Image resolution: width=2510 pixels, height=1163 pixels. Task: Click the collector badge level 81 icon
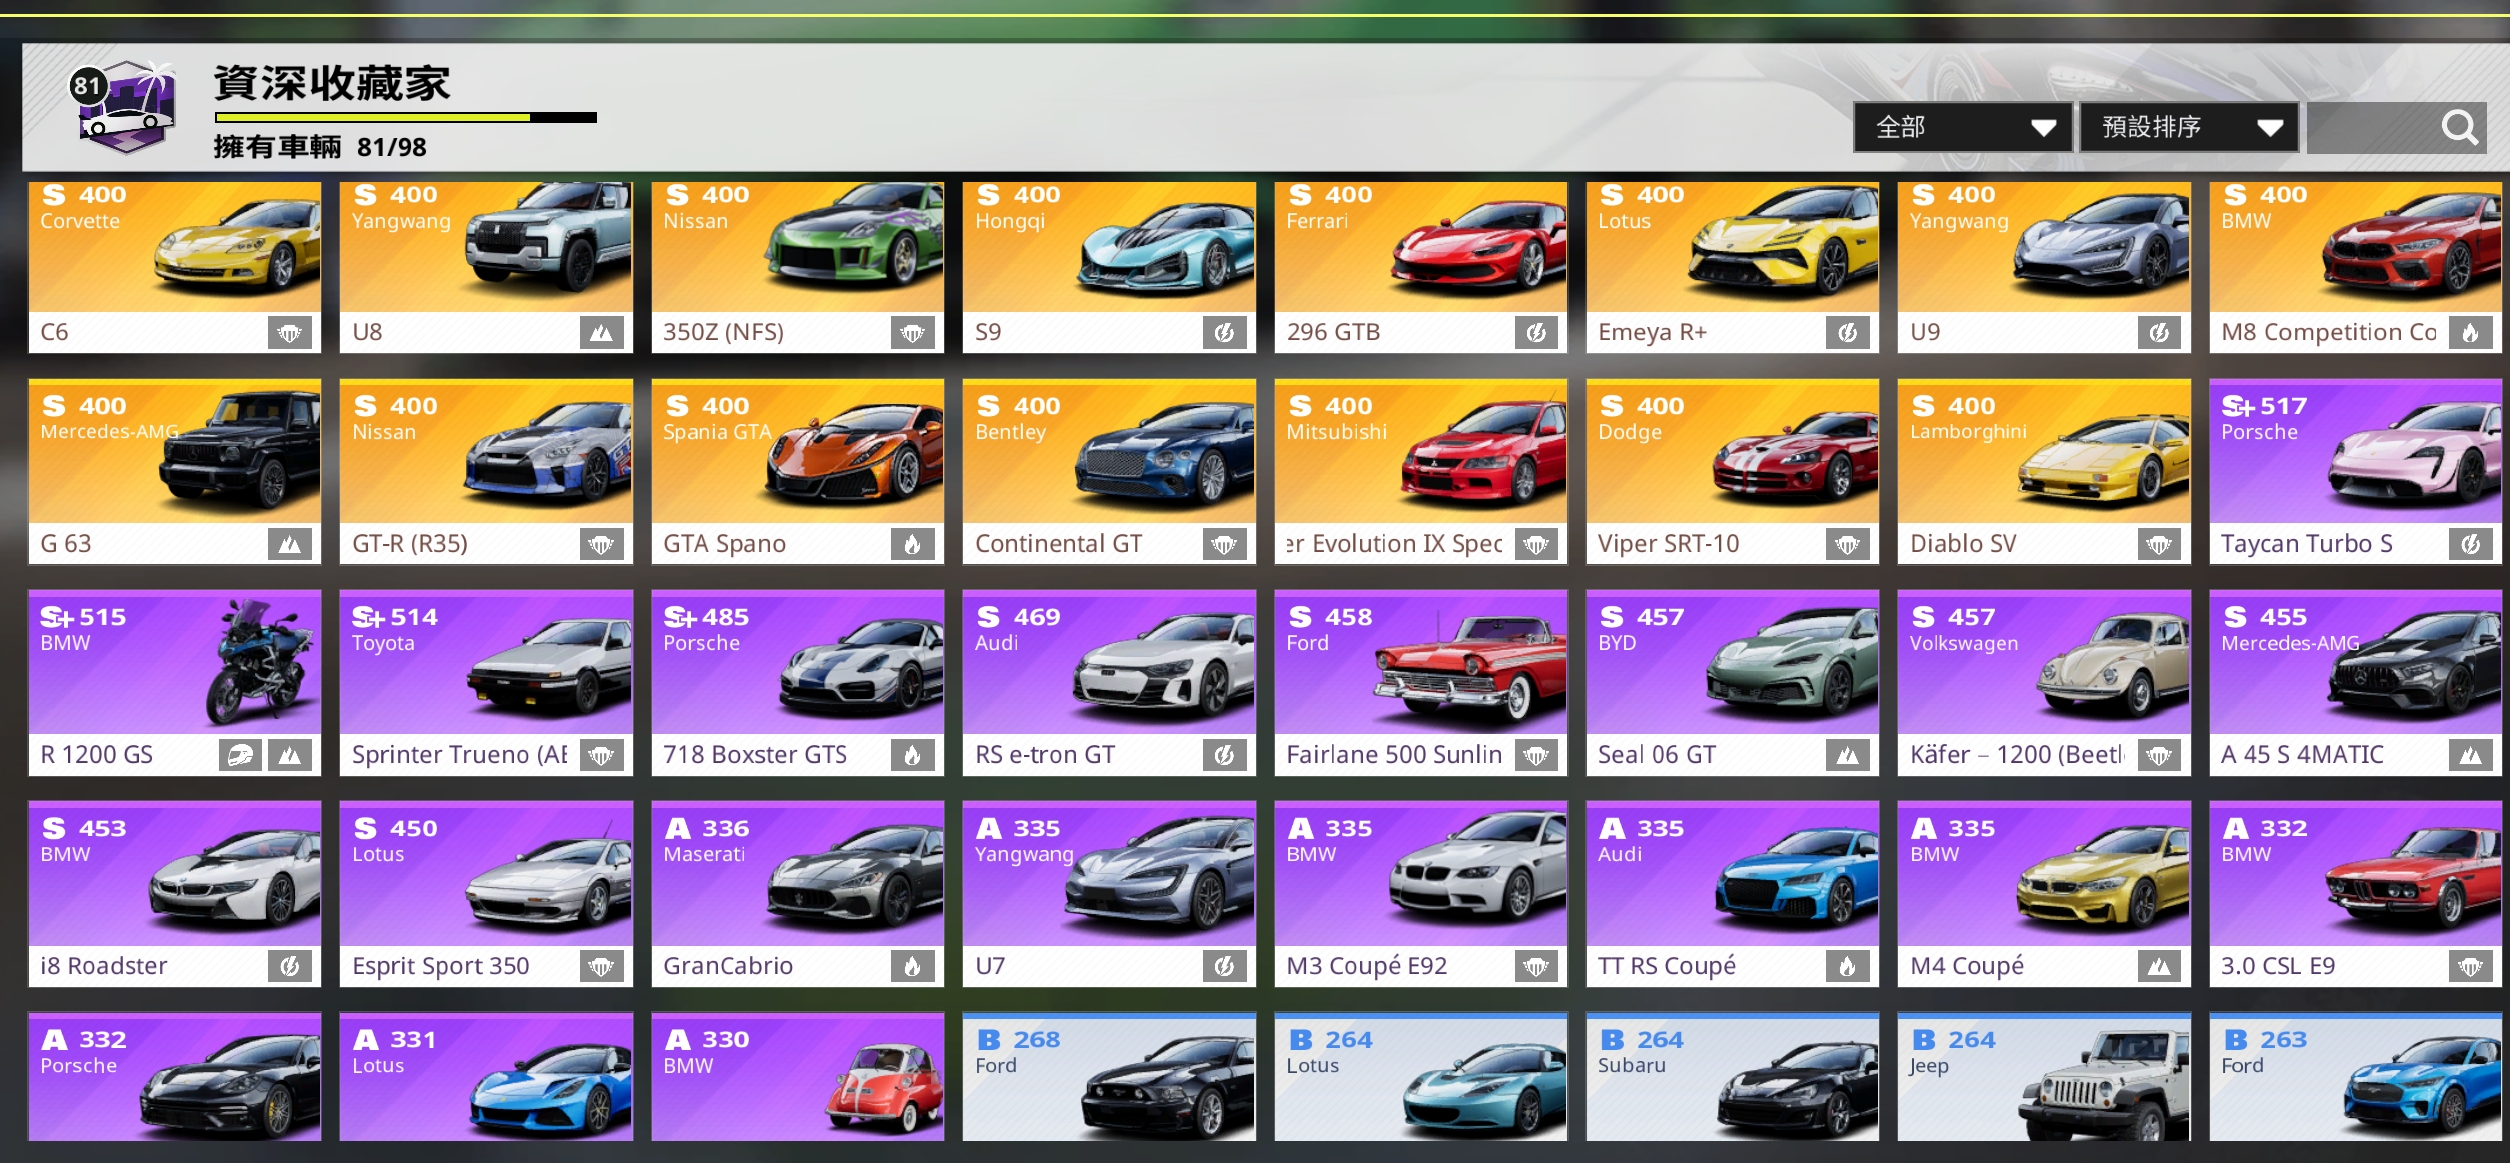click(124, 107)
